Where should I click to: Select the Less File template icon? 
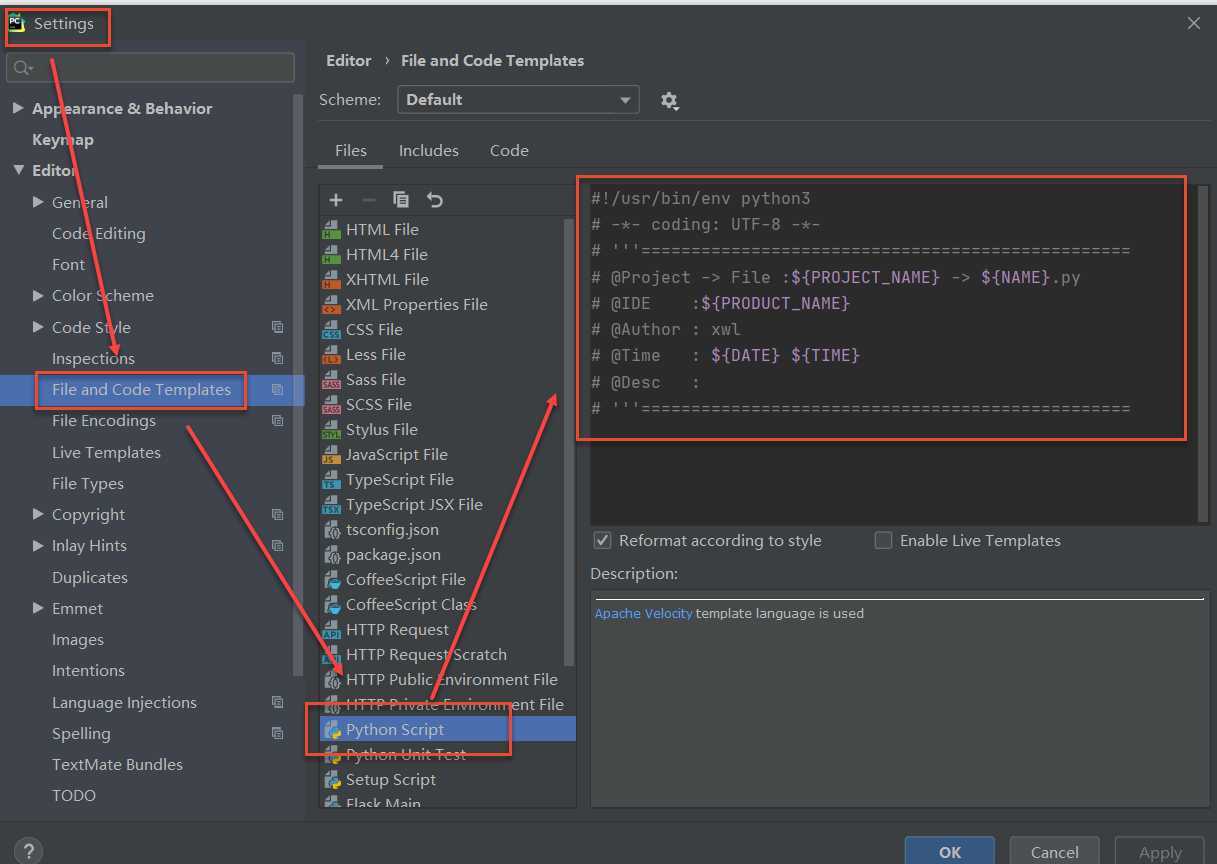(332, 355)
